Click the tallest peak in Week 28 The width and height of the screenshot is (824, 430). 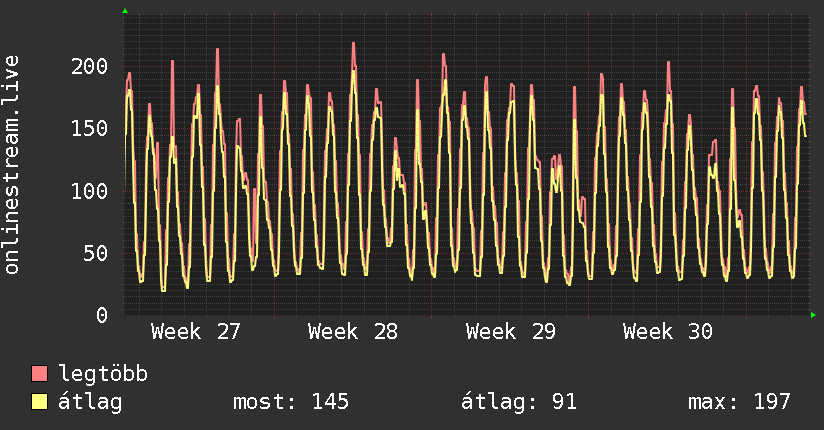pyautogui.click(x=354, y=44)
